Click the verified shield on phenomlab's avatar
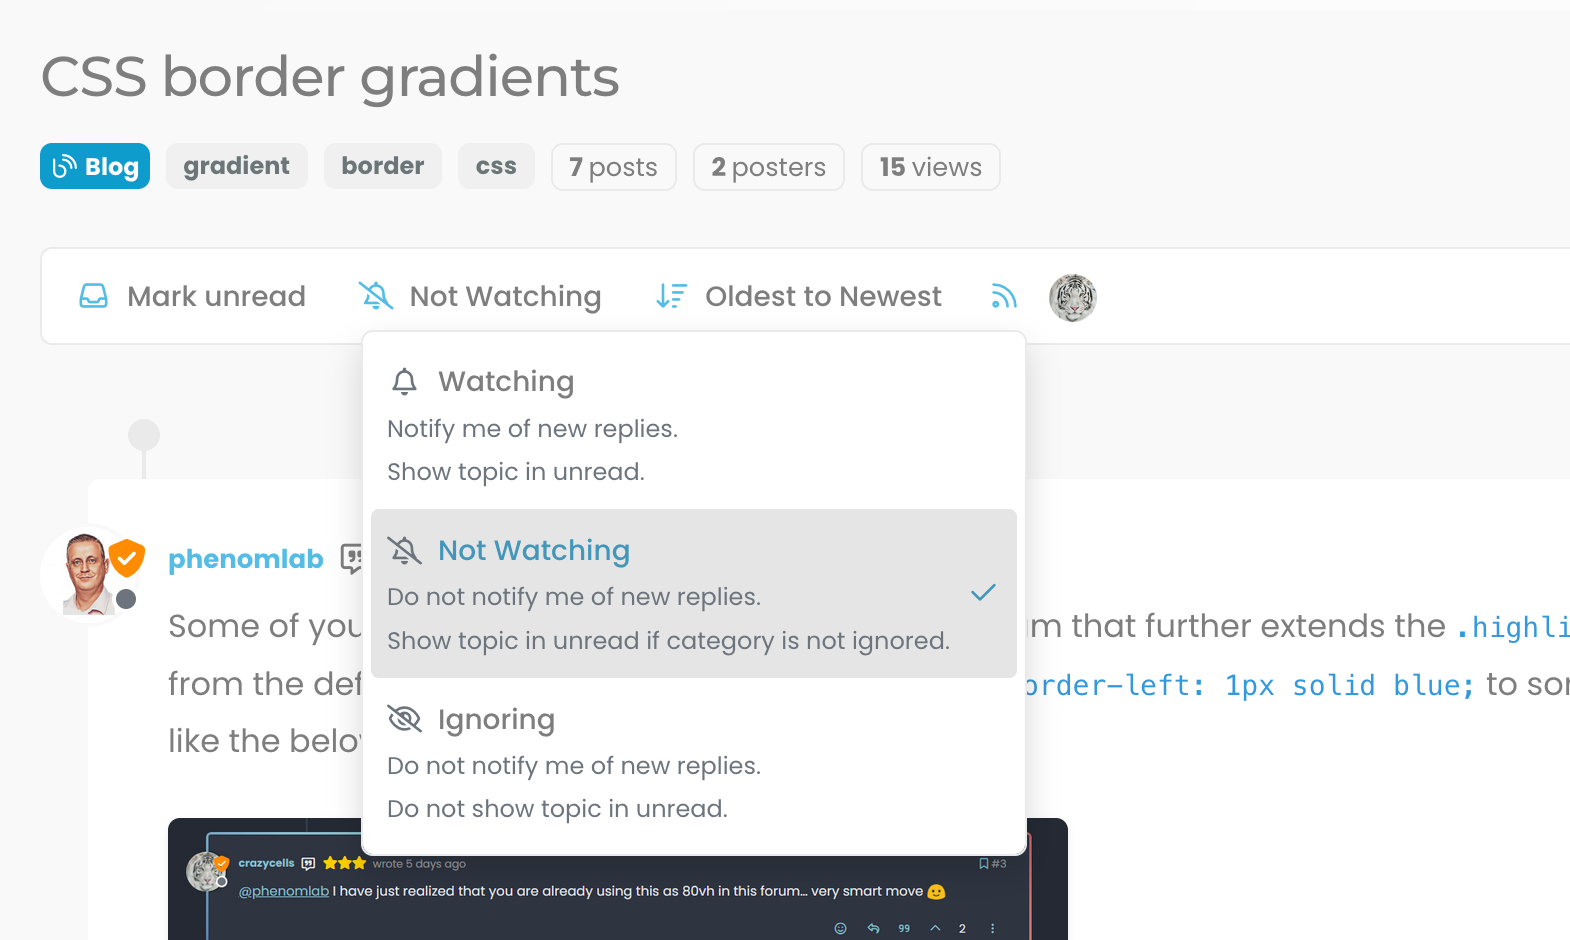This screenshot has height=940, width=1570. (126, 556)
